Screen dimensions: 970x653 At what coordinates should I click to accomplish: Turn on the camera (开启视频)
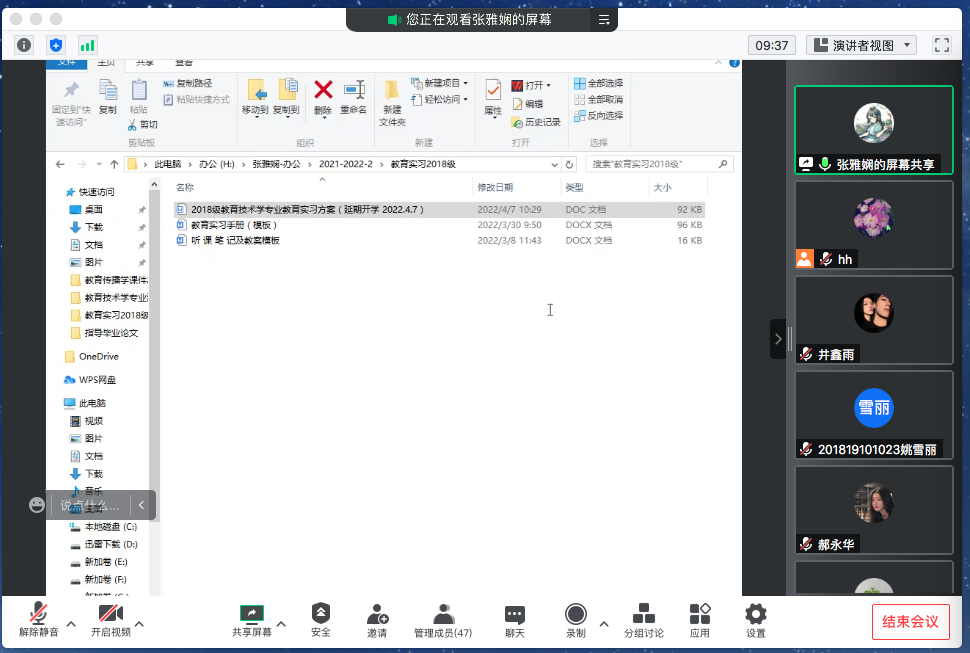click(110, 620)
